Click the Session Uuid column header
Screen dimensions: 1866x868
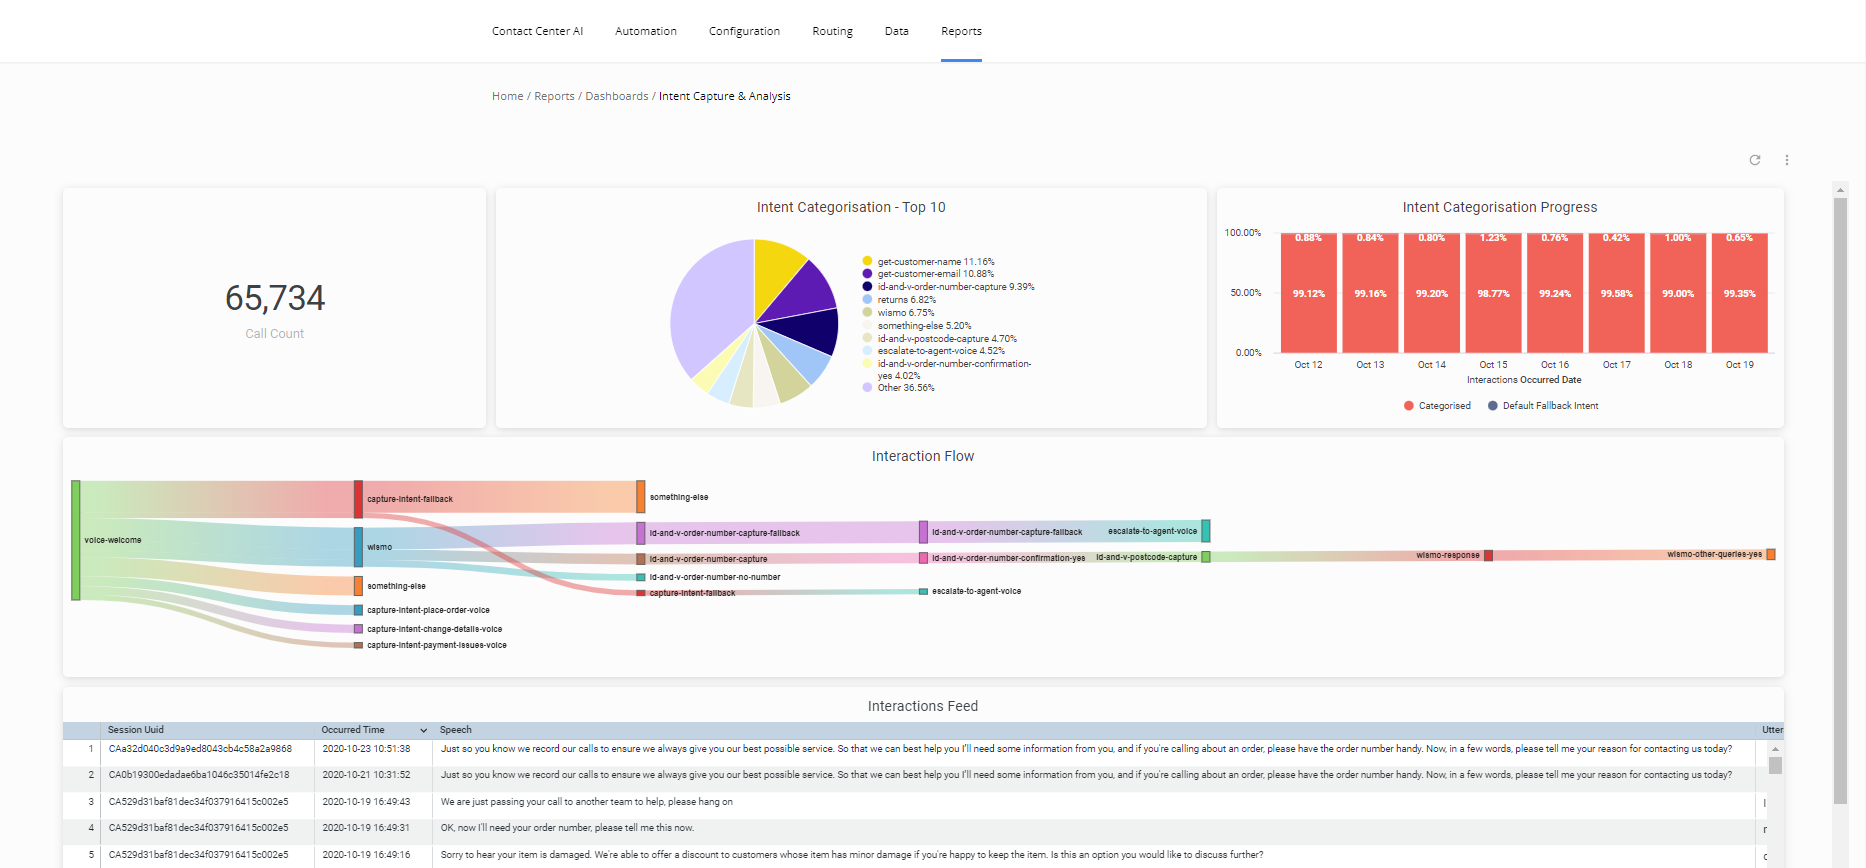click(136, 730)
